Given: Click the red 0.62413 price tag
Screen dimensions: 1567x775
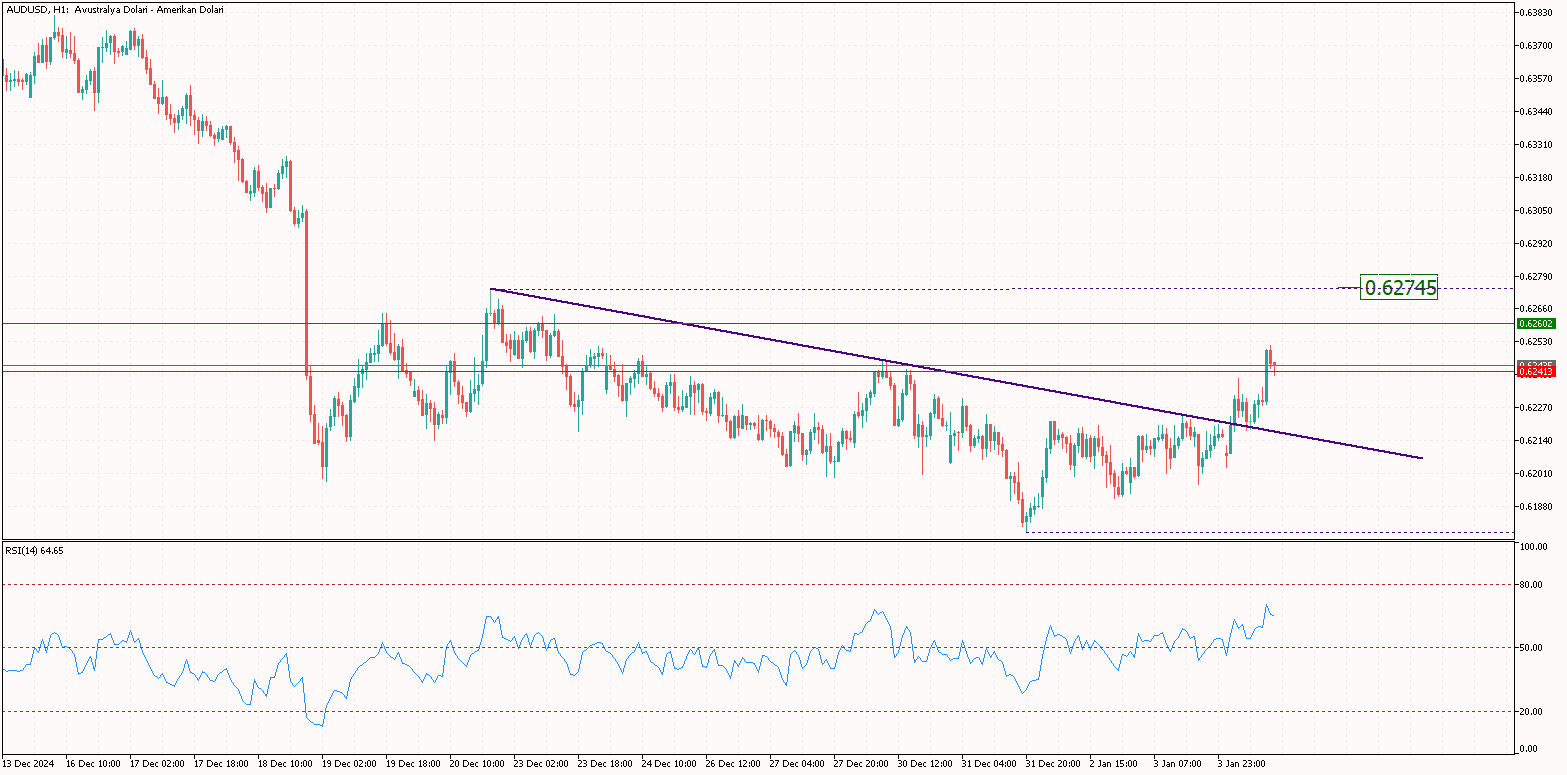Looking at the screenshot, I should tap(1536, 371).
